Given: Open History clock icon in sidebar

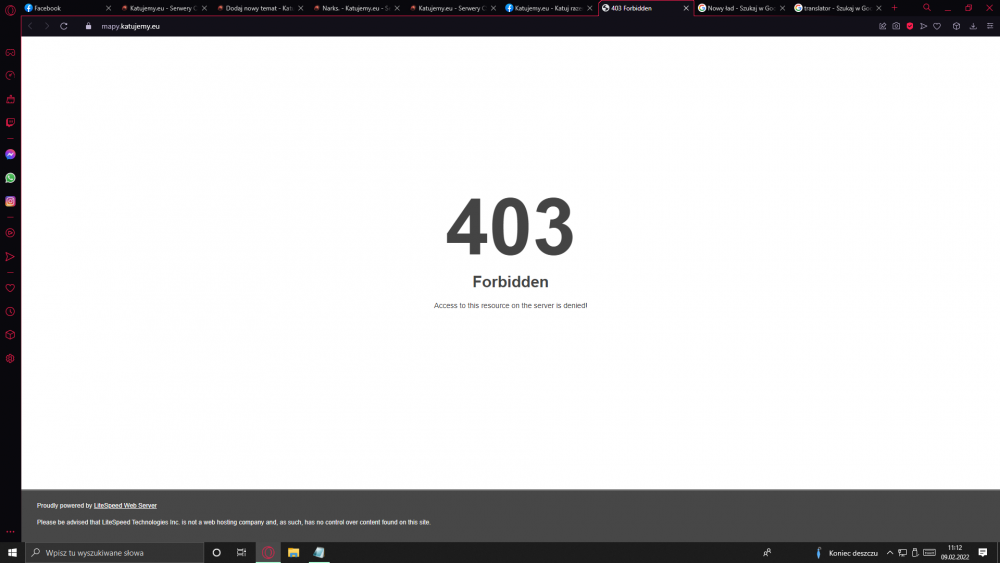Looking at the screenshot, I should pos(10,312).
